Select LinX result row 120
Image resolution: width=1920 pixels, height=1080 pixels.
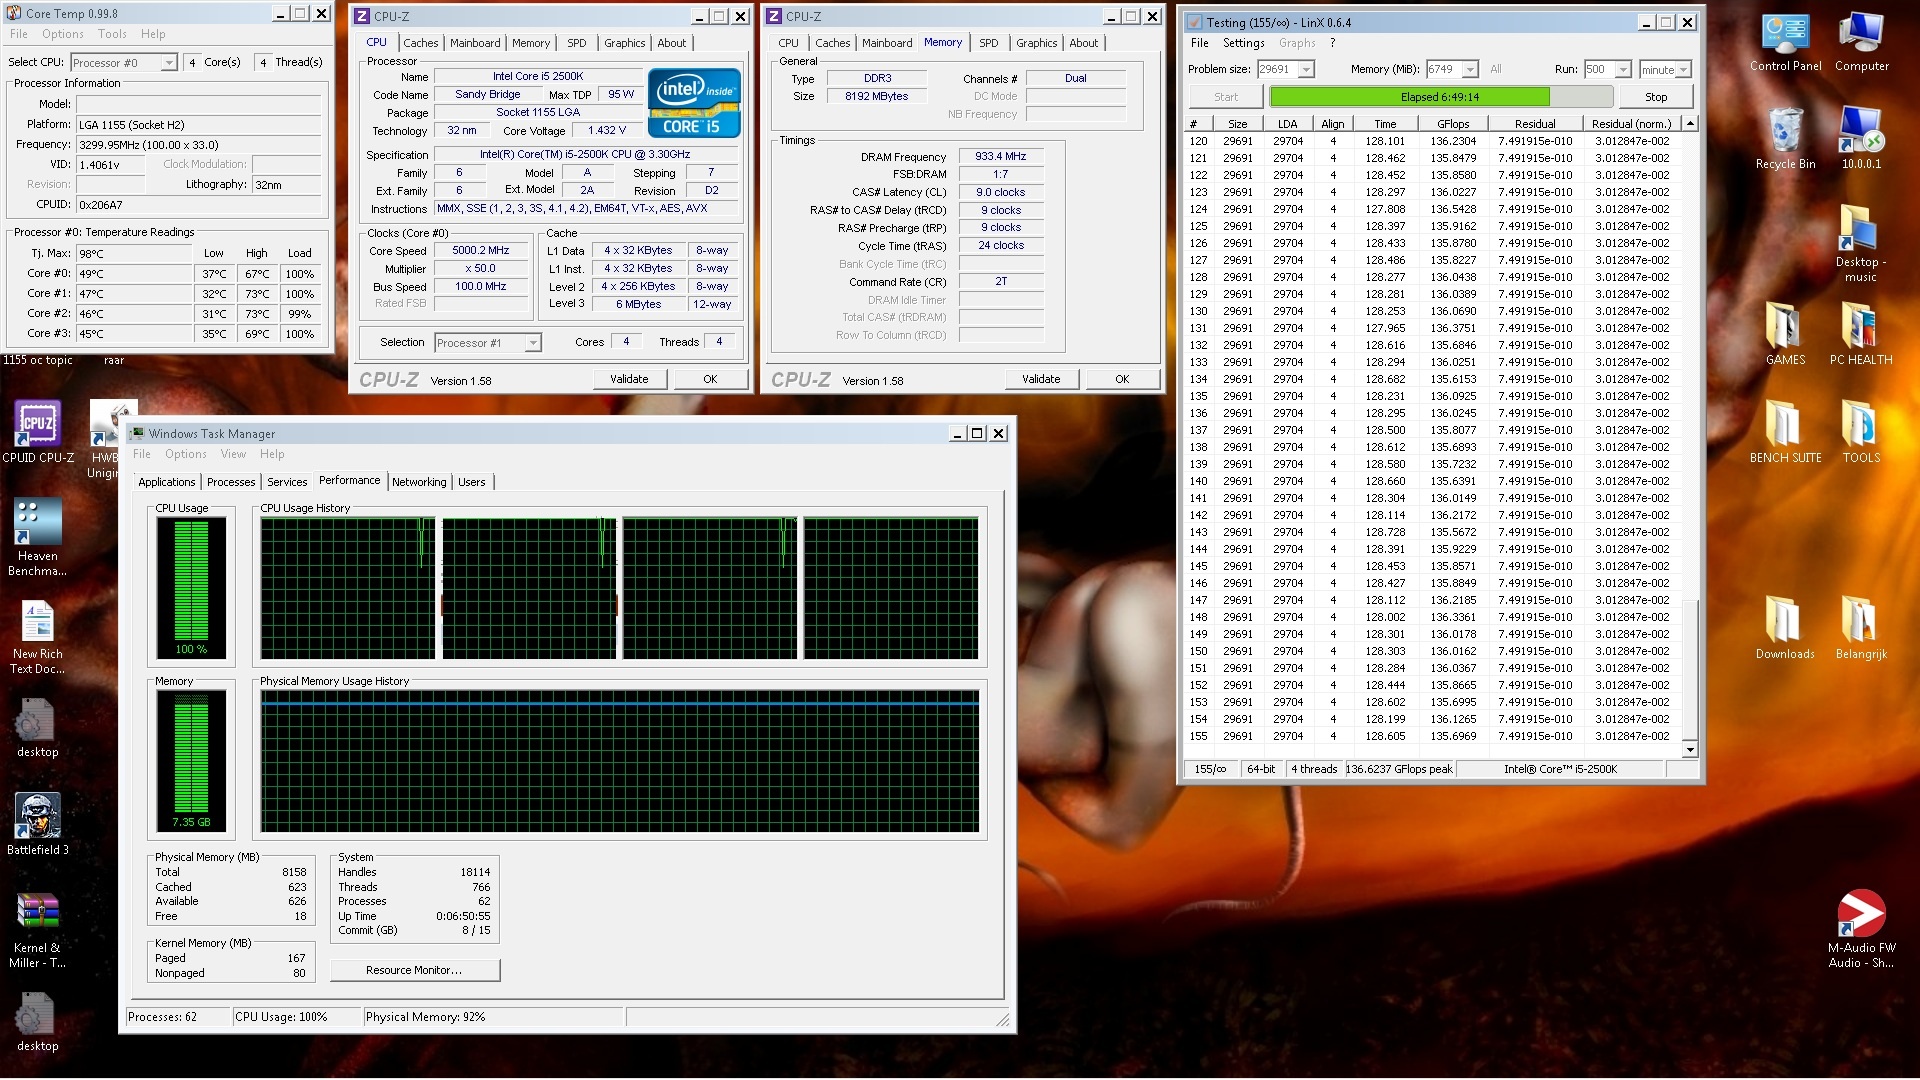(x=1433, y=141)
